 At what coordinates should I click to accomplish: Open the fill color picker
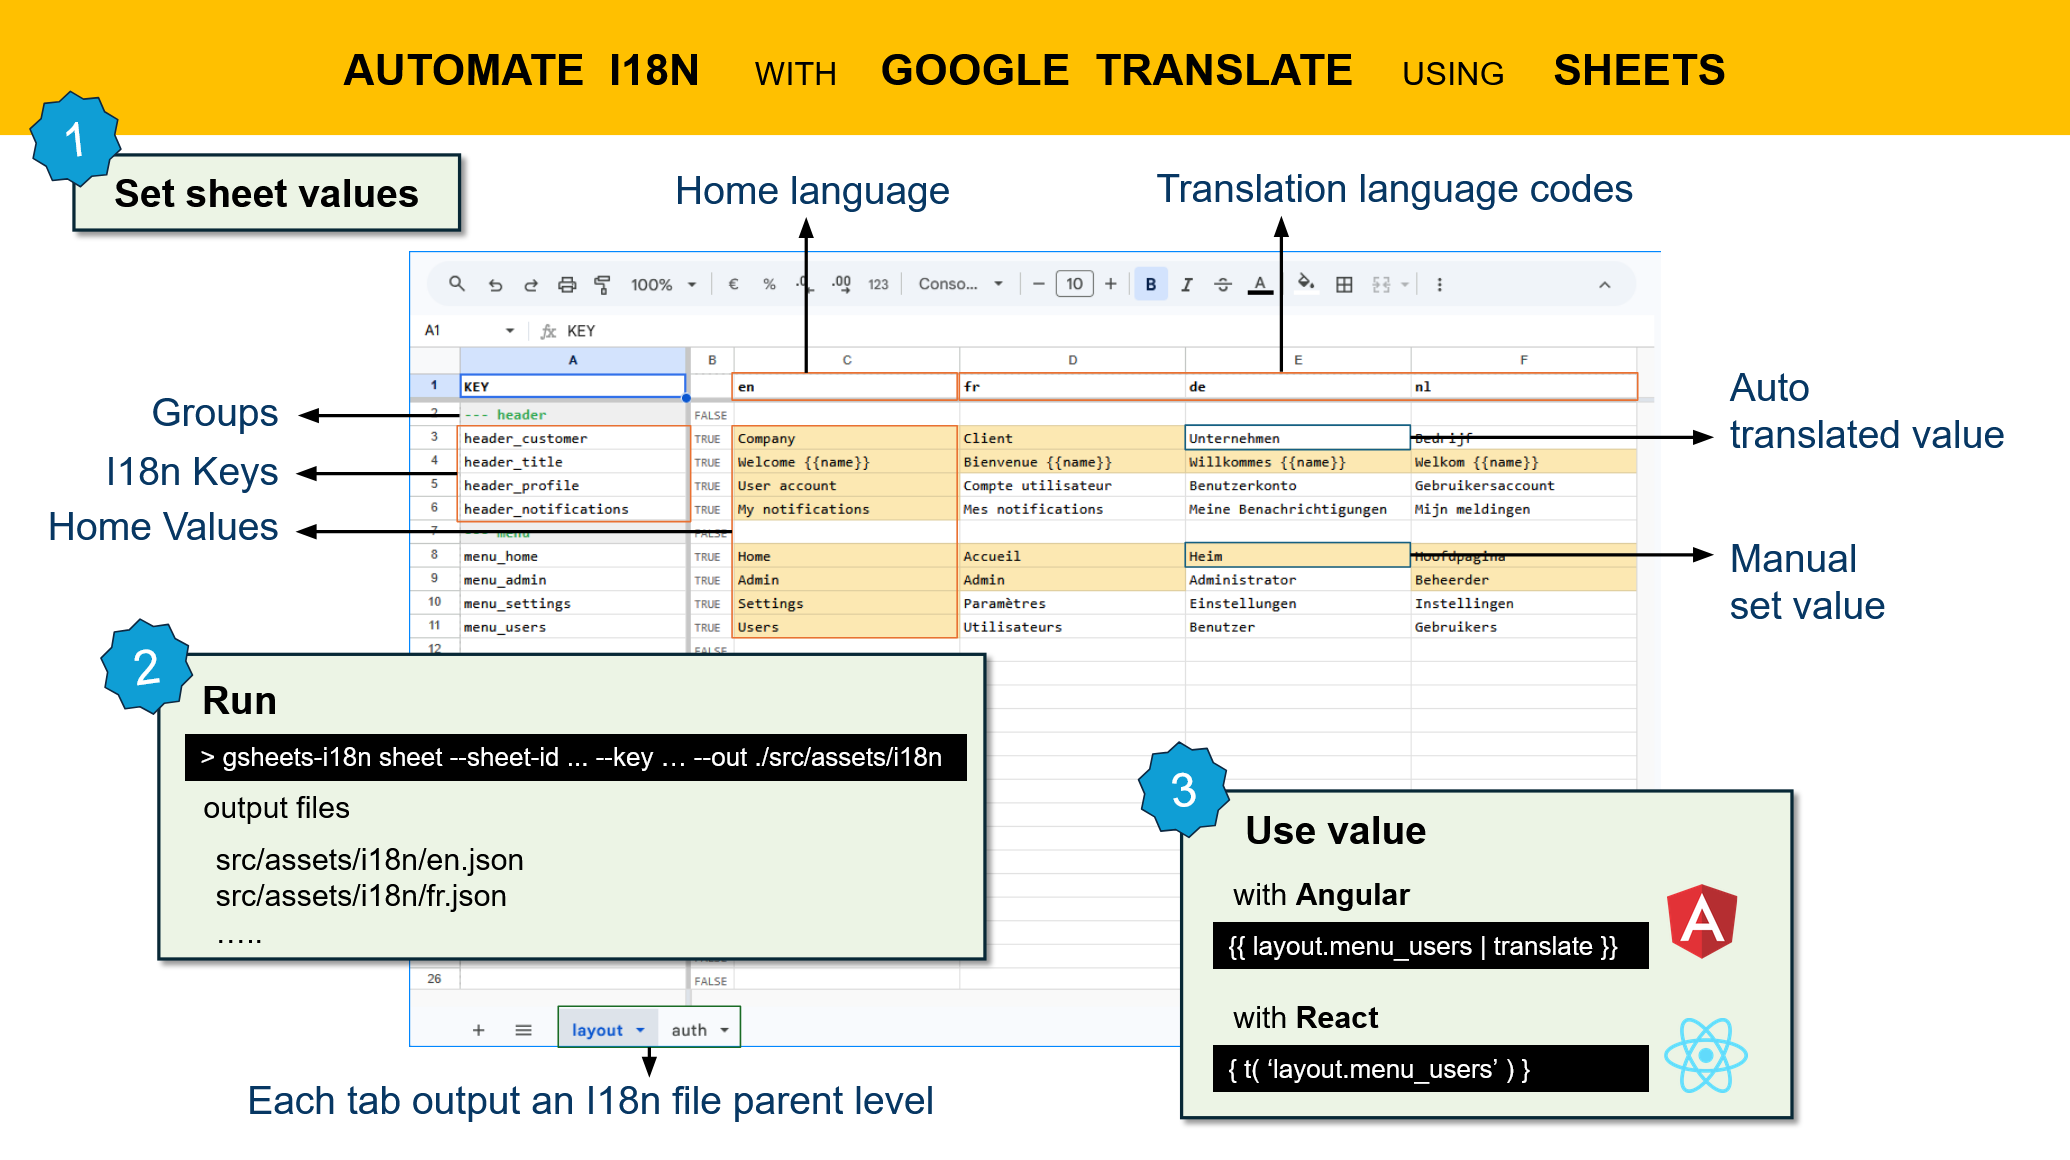tap(1306, 284)
